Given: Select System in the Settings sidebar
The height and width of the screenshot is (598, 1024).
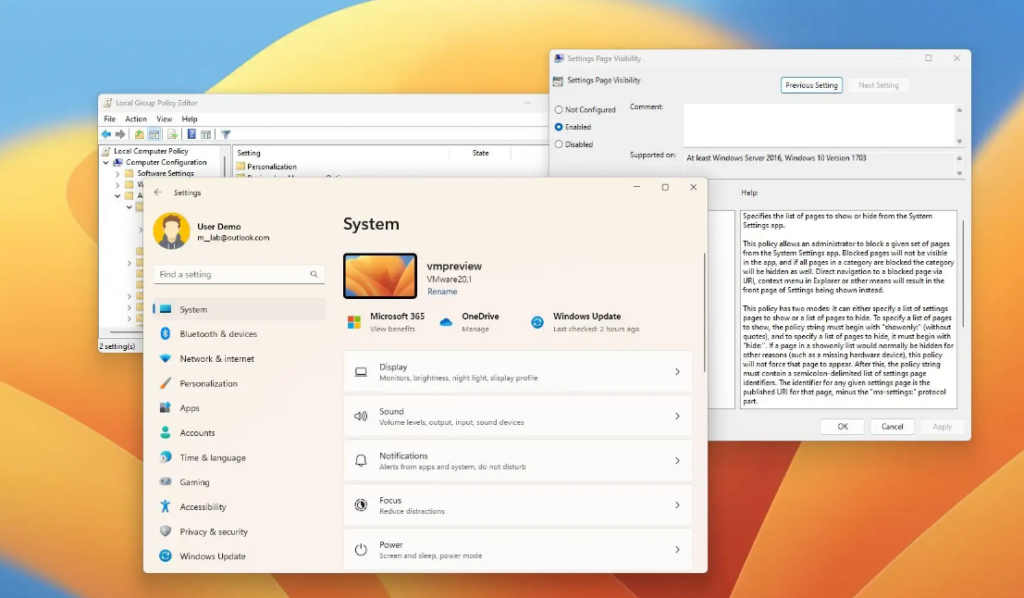Looking at the screenshot, I should point(239,309).
